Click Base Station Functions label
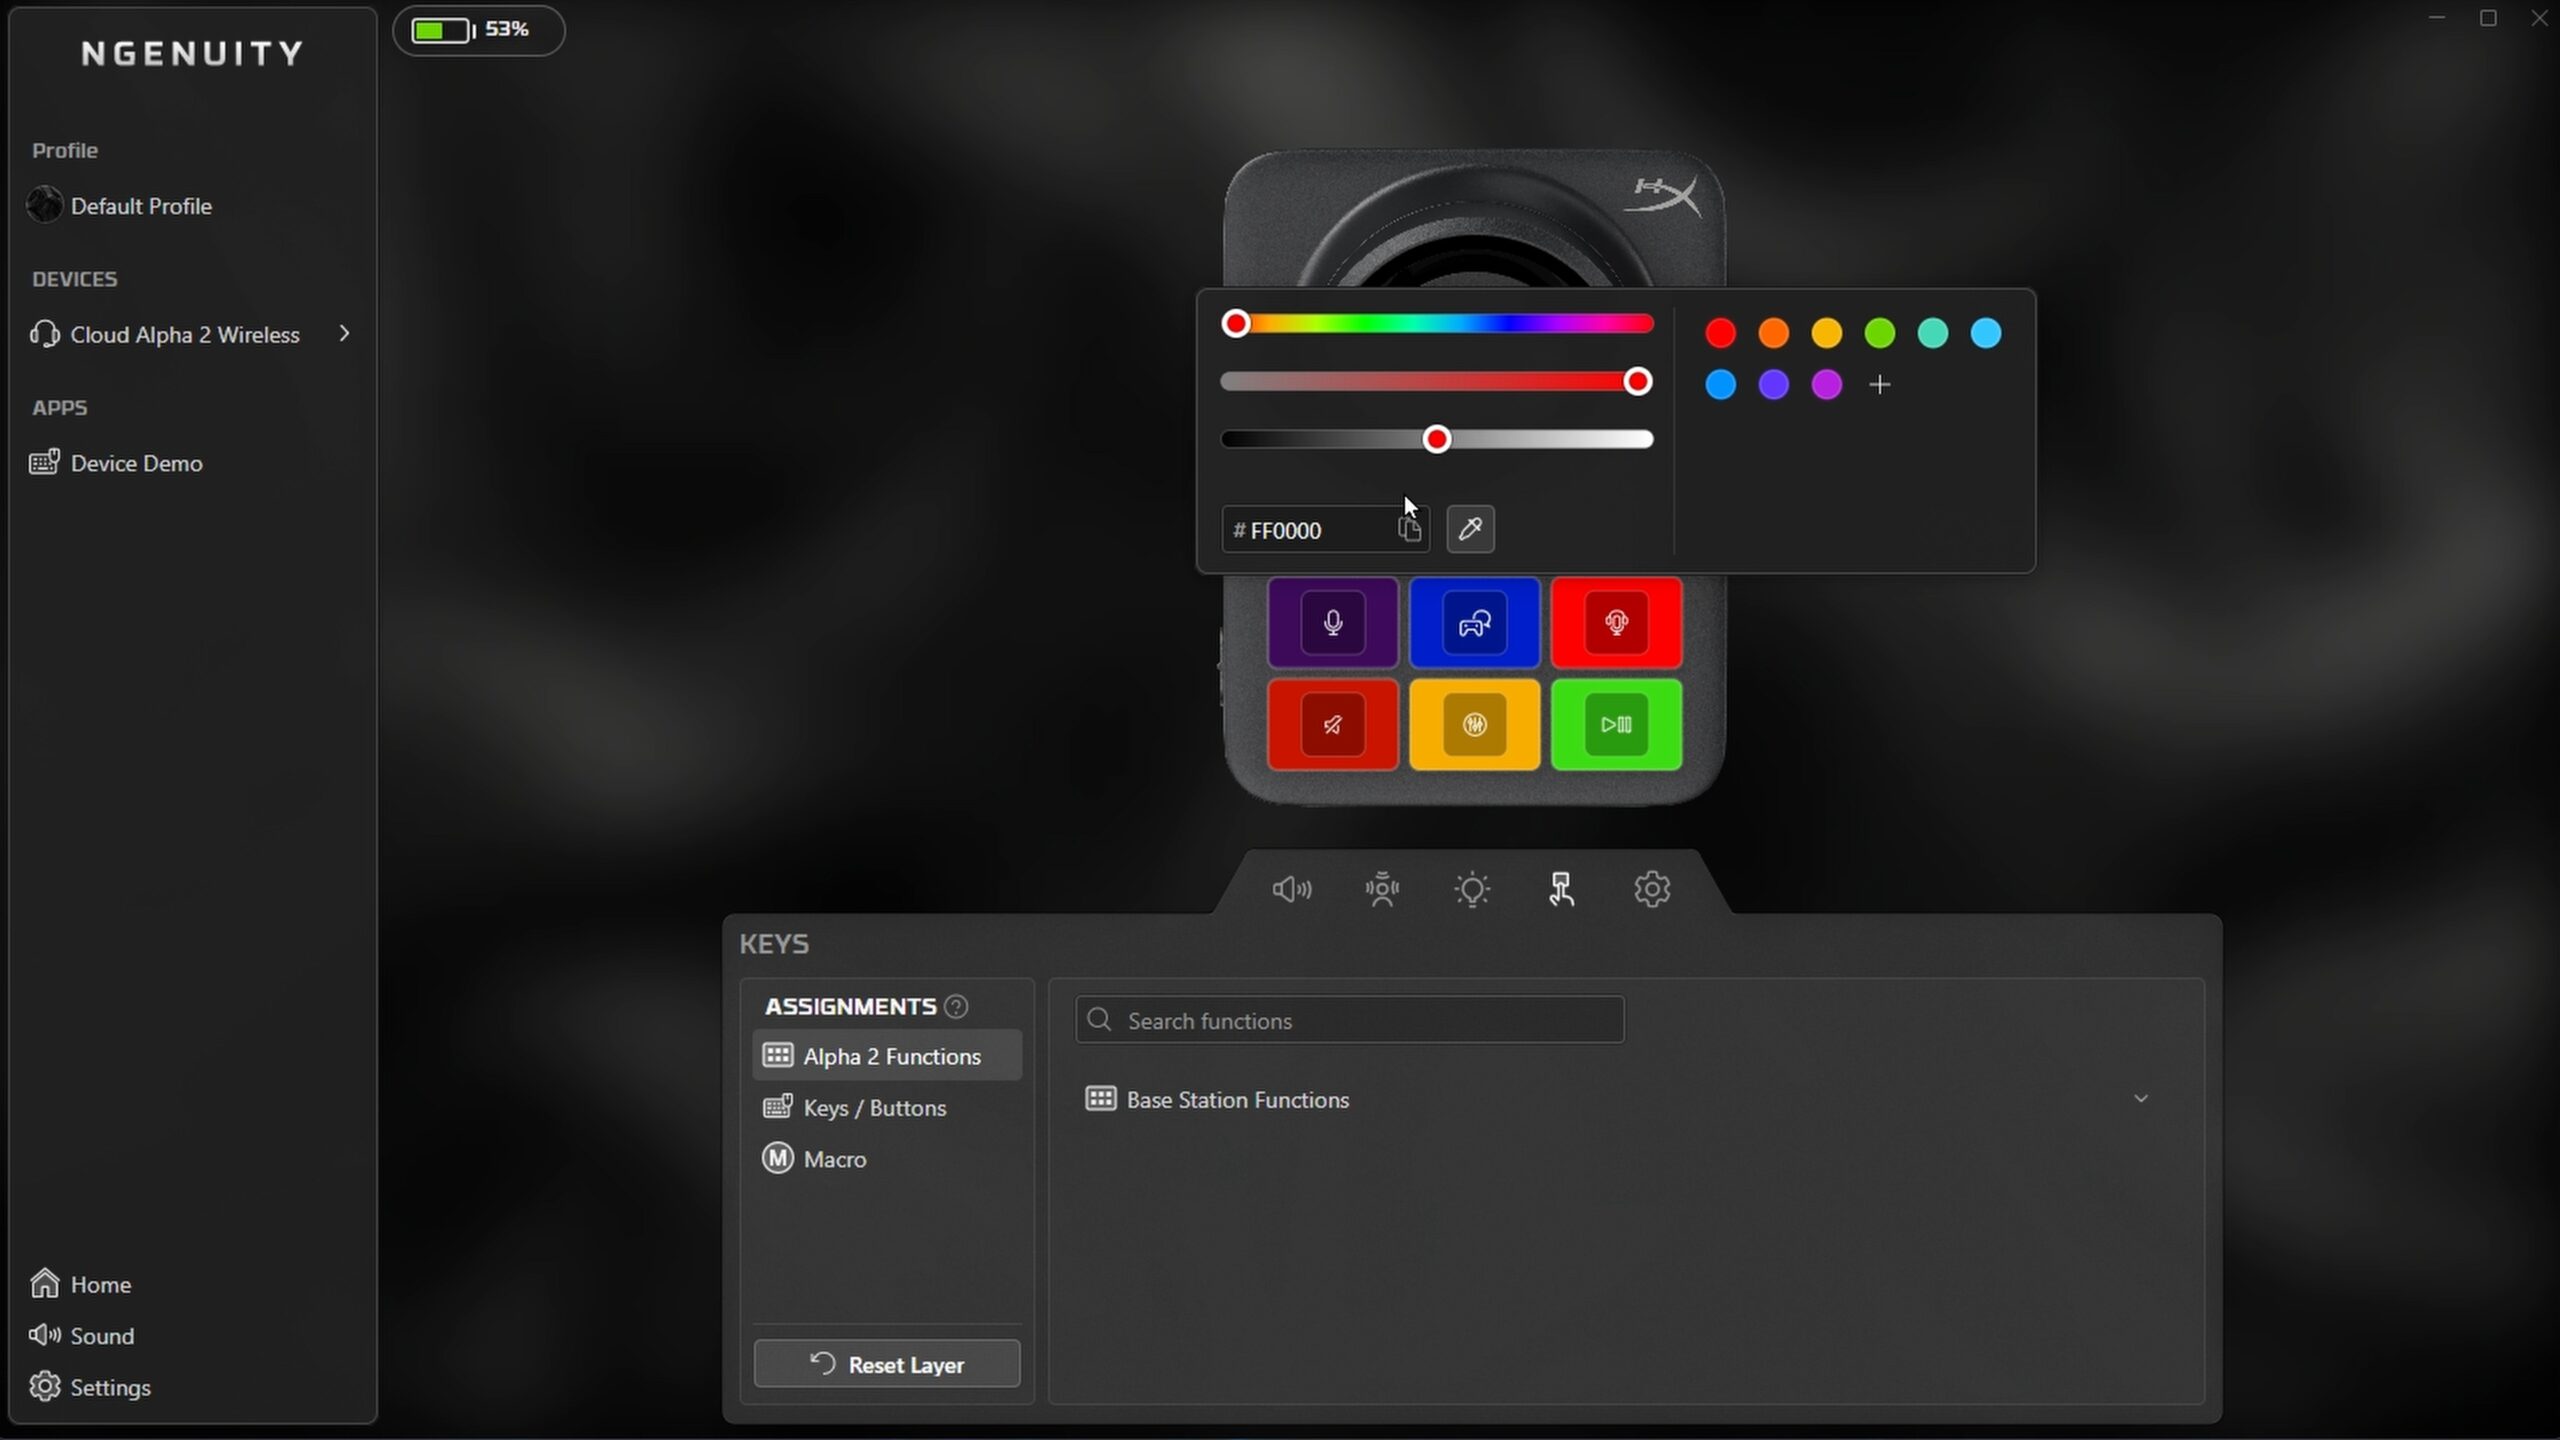Viewport: 2560px width, 1440px height. tap(1238, 1100)
